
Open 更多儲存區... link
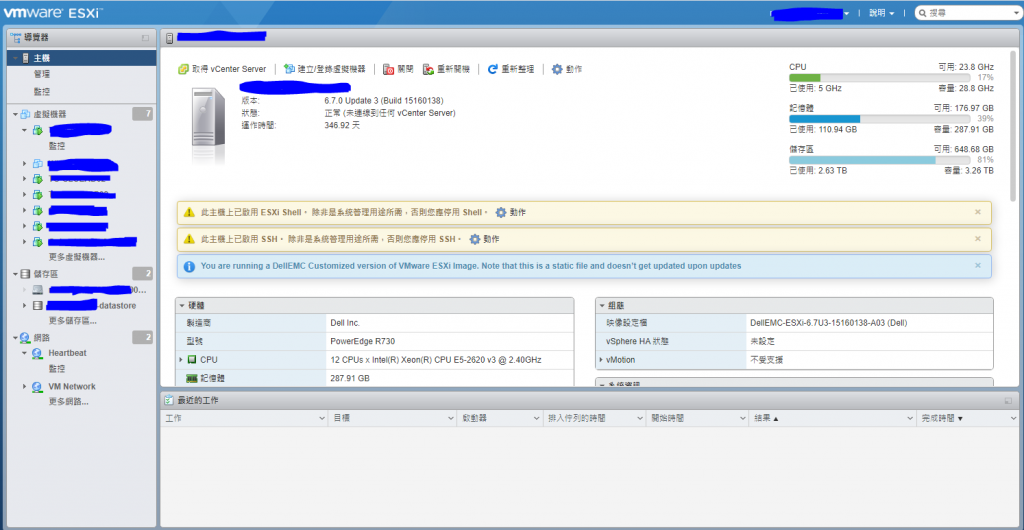[x=73, y=321]
